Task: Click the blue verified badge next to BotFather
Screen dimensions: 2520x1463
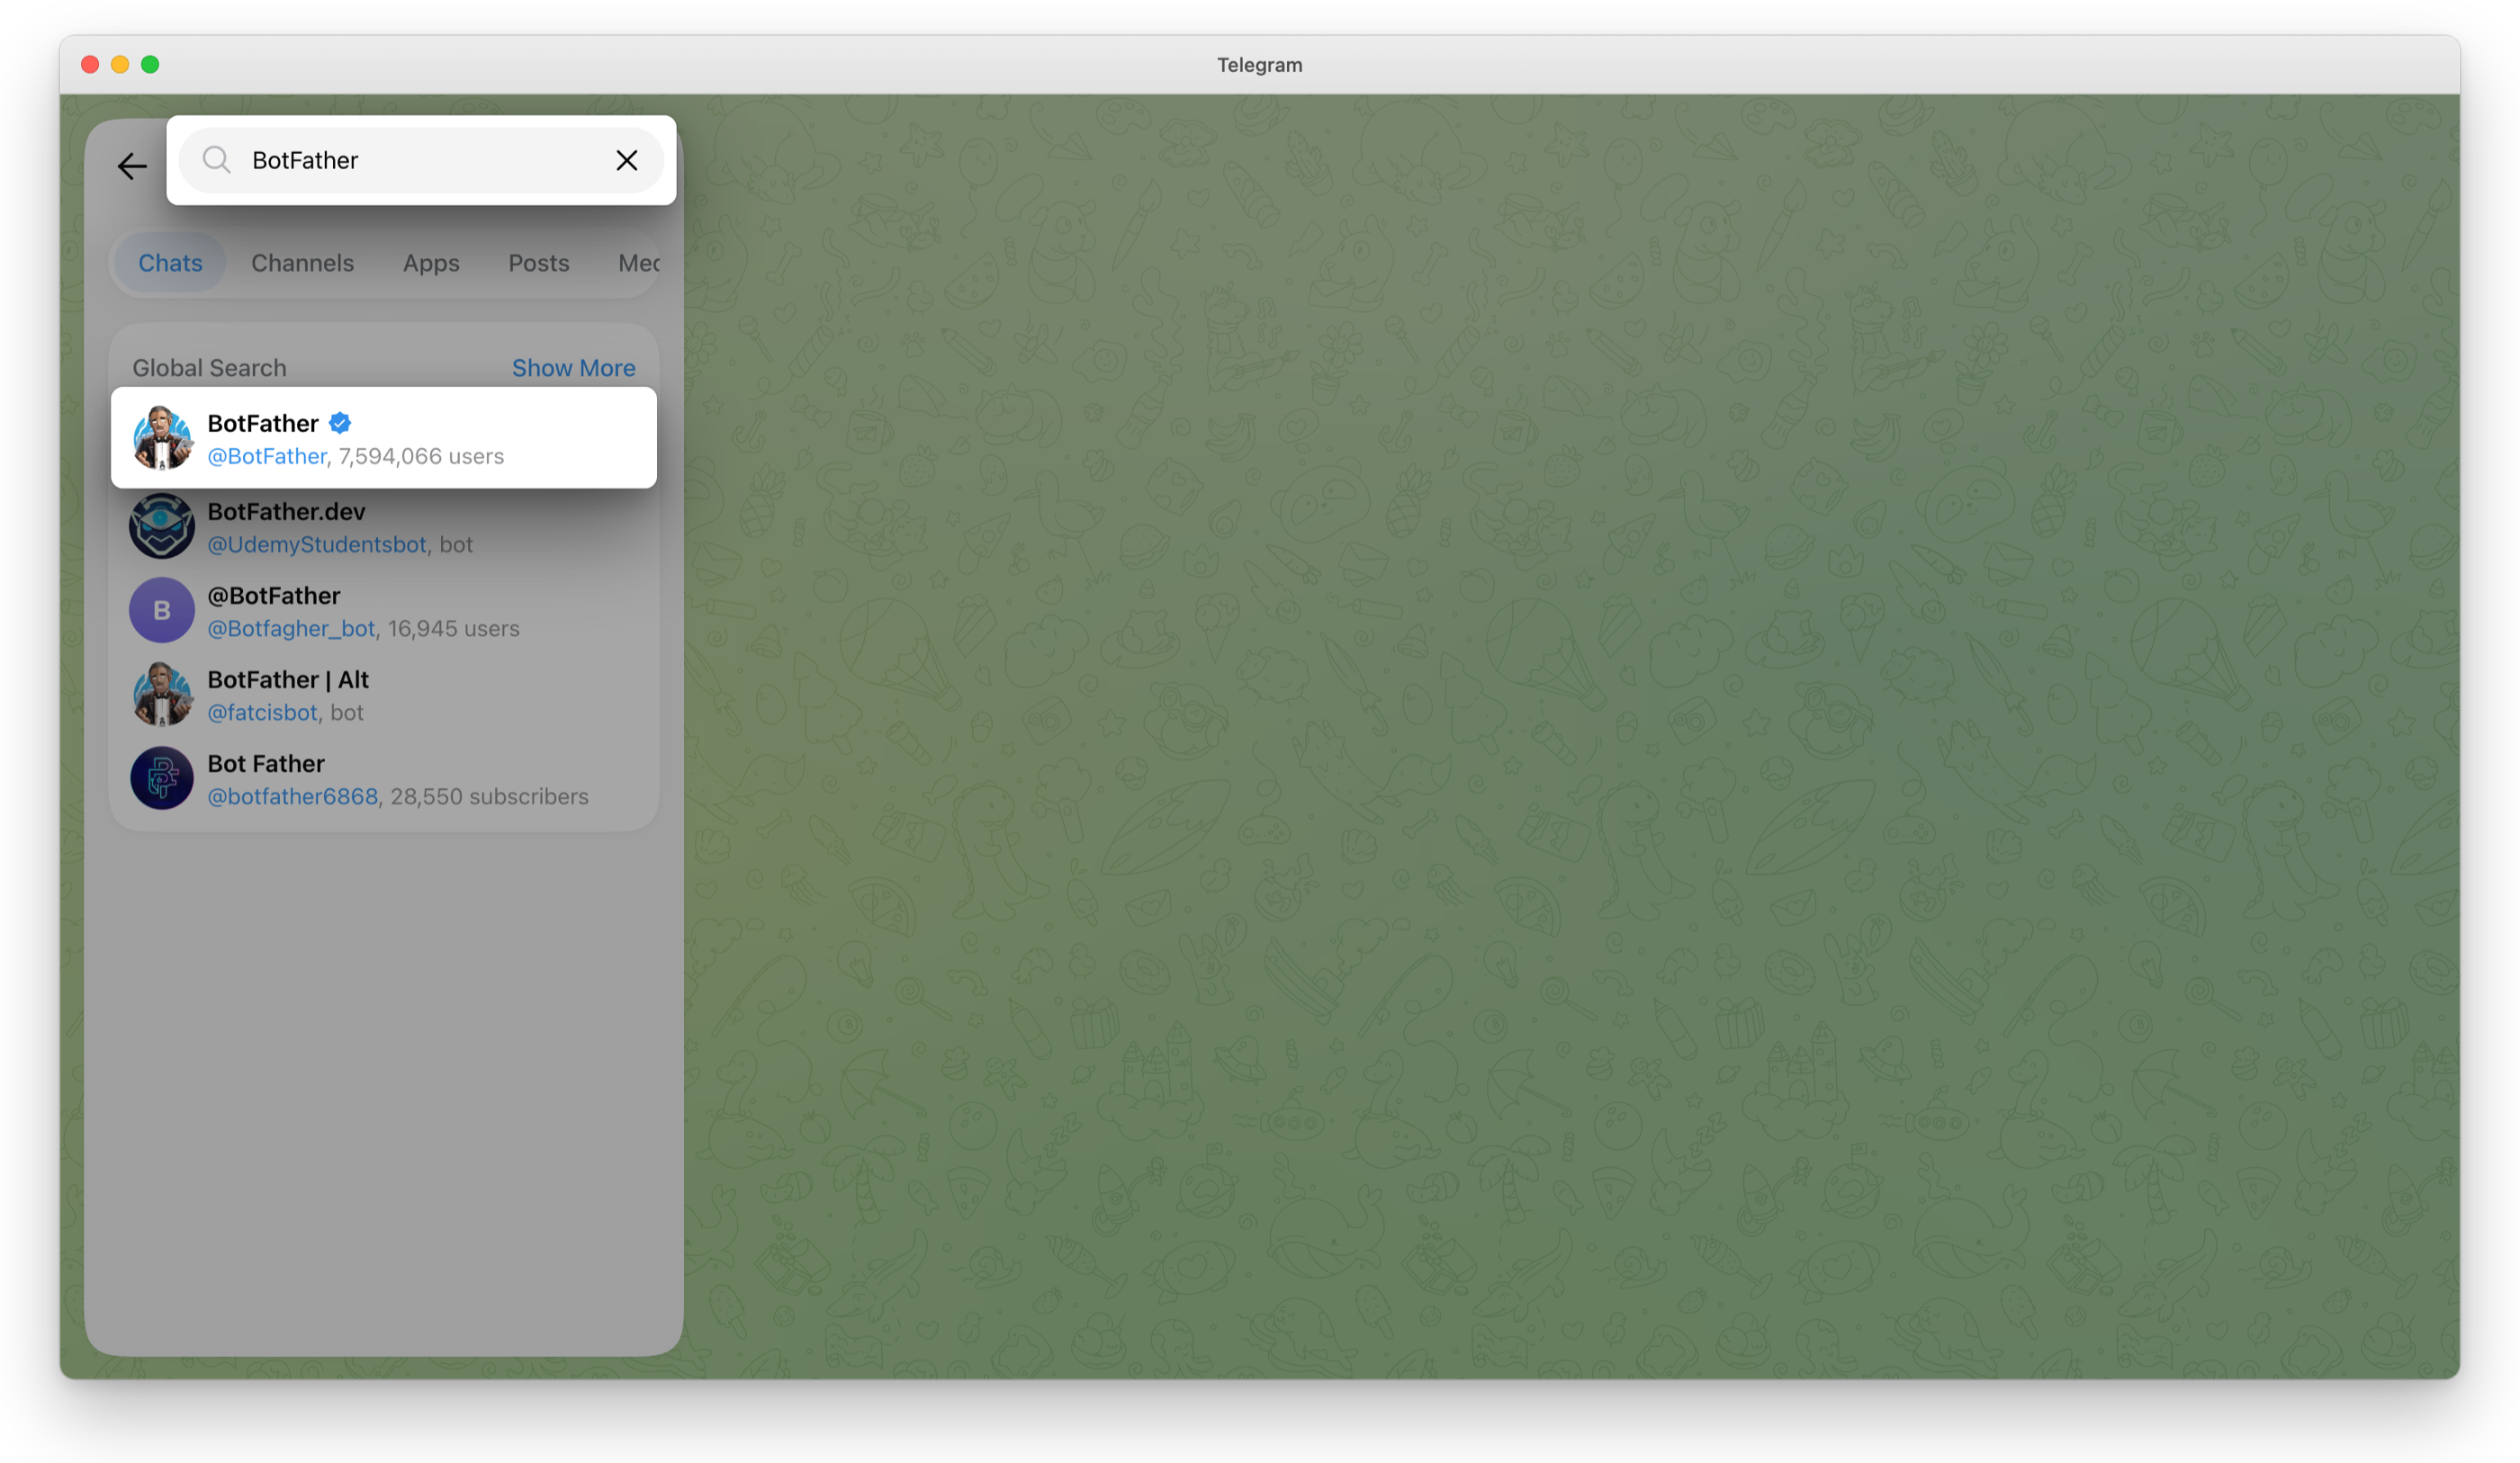Action: click(340, 423)
